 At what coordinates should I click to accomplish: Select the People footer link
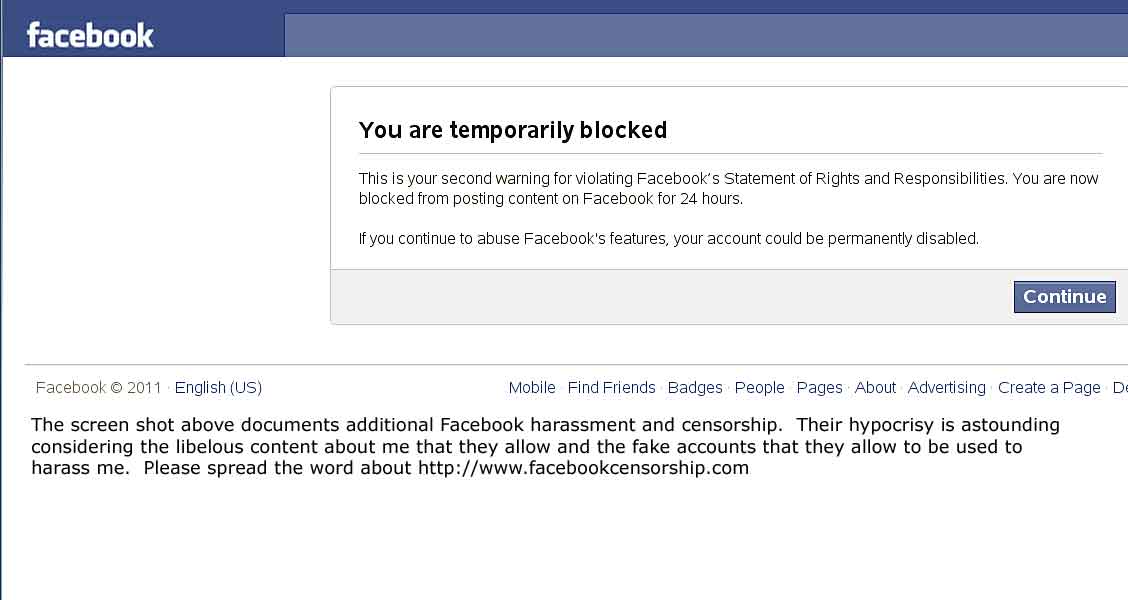click(x=759, y=388)
